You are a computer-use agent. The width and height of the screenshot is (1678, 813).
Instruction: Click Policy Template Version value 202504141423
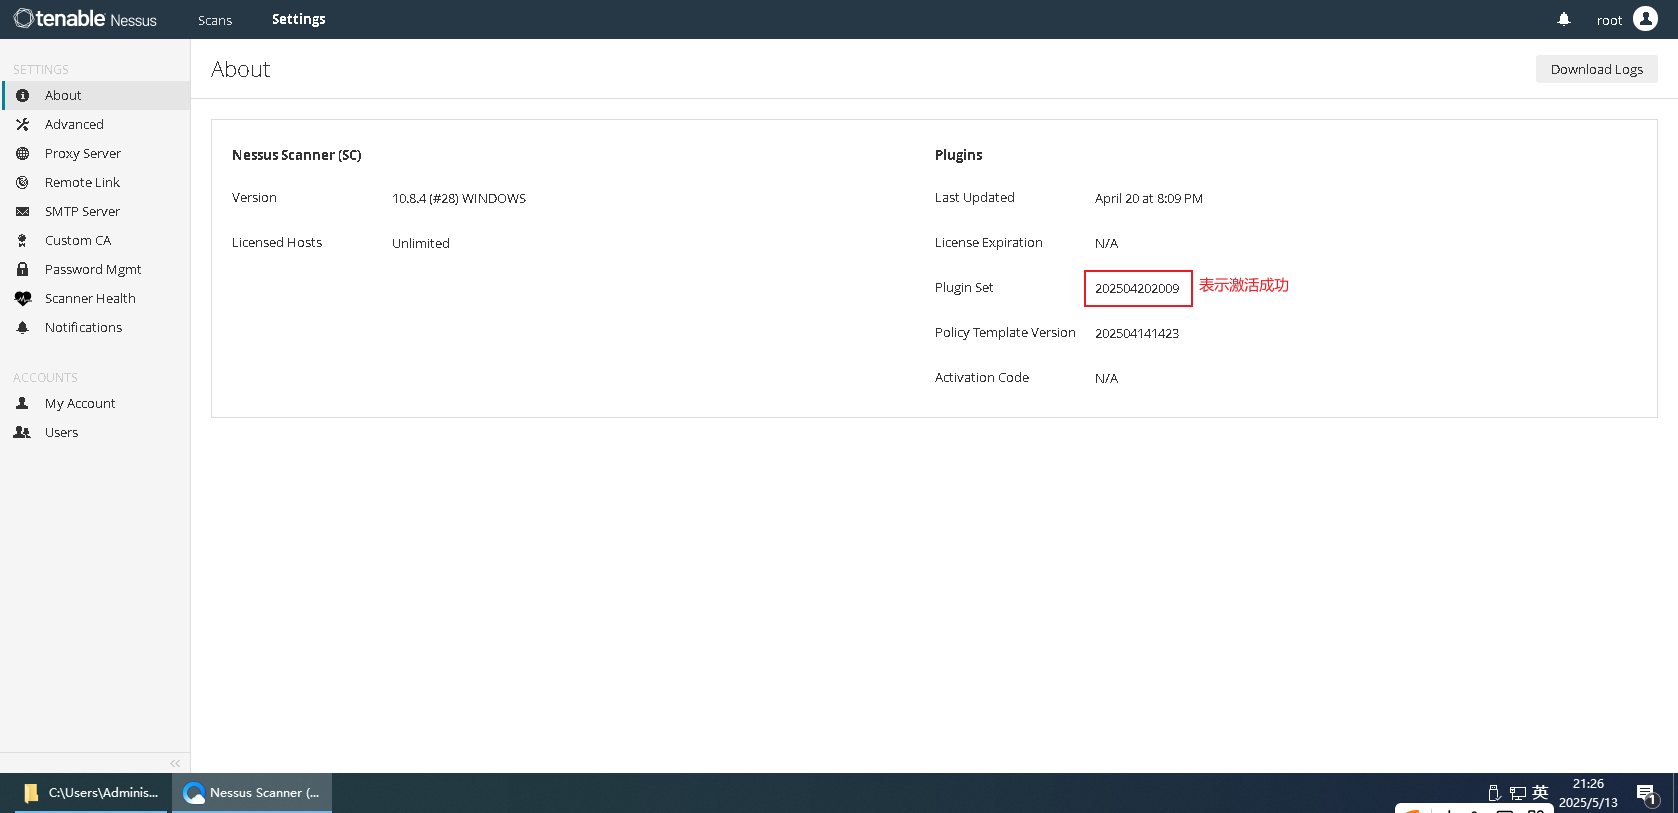point(1137,334)
